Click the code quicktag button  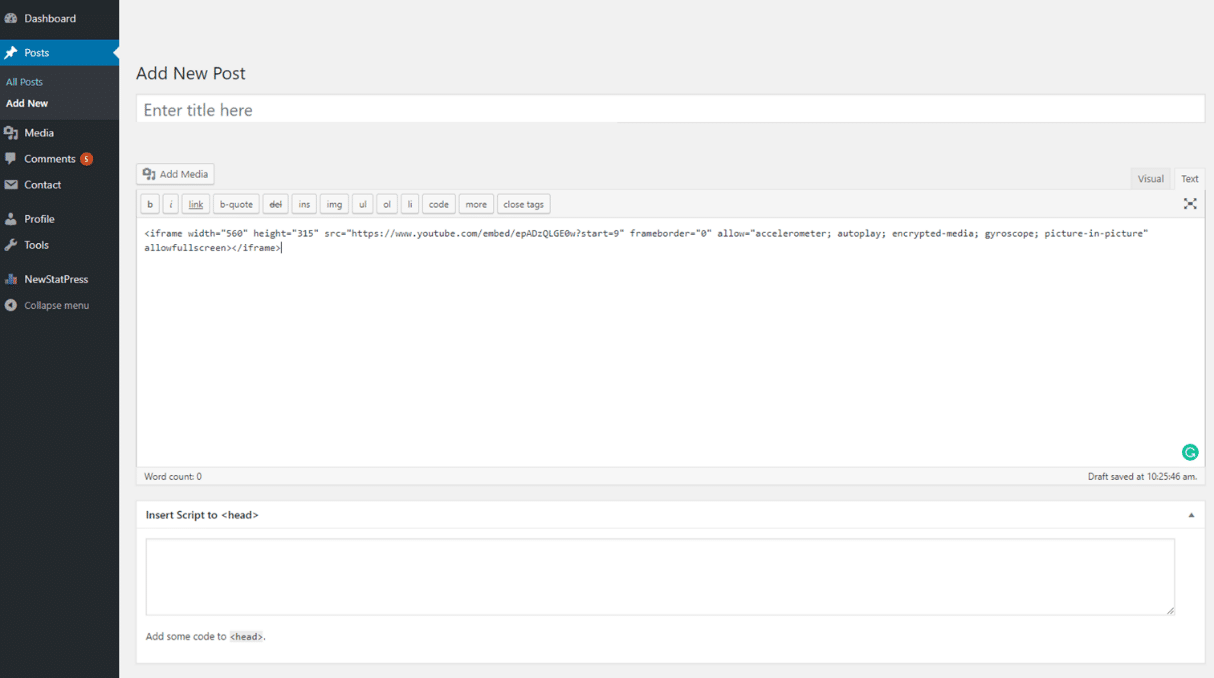(x=439, y=204)
